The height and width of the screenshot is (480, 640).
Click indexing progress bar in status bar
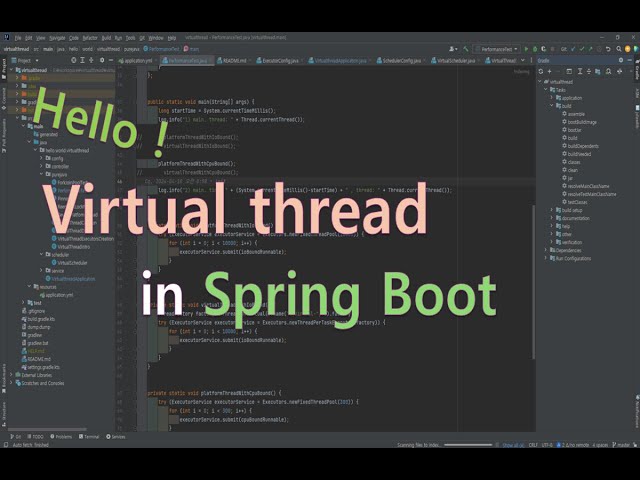[x=468, y=445]
